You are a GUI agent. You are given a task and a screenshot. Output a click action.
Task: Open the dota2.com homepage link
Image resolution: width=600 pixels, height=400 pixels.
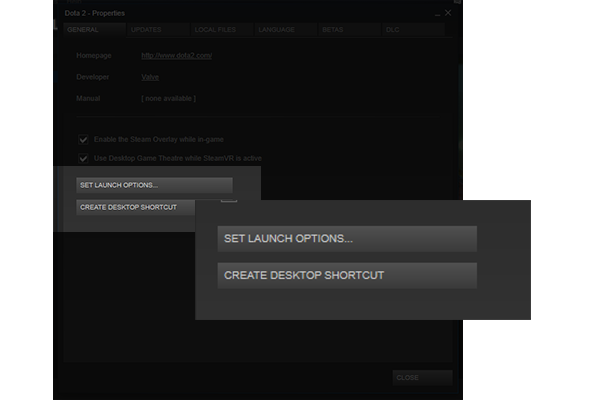(x=176, y=56)
